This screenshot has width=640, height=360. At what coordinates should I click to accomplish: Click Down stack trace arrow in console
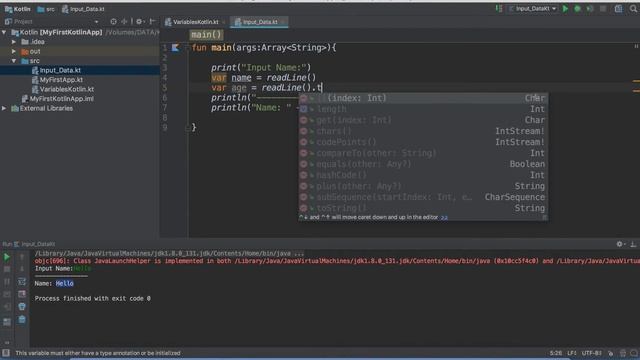[x=22, y=269]
